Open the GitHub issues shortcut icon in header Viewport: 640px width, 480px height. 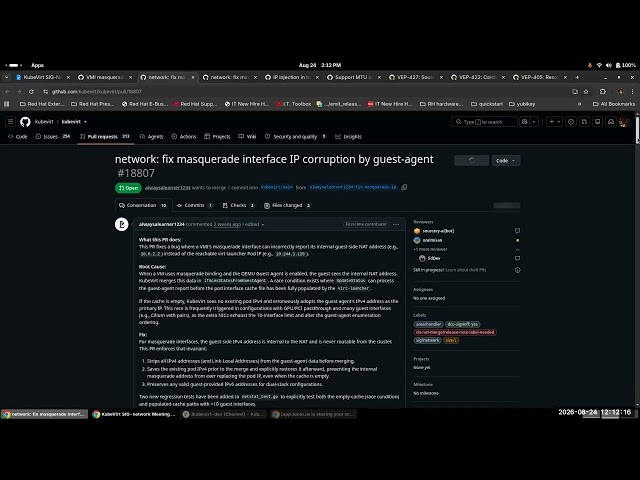click(571, 122)
